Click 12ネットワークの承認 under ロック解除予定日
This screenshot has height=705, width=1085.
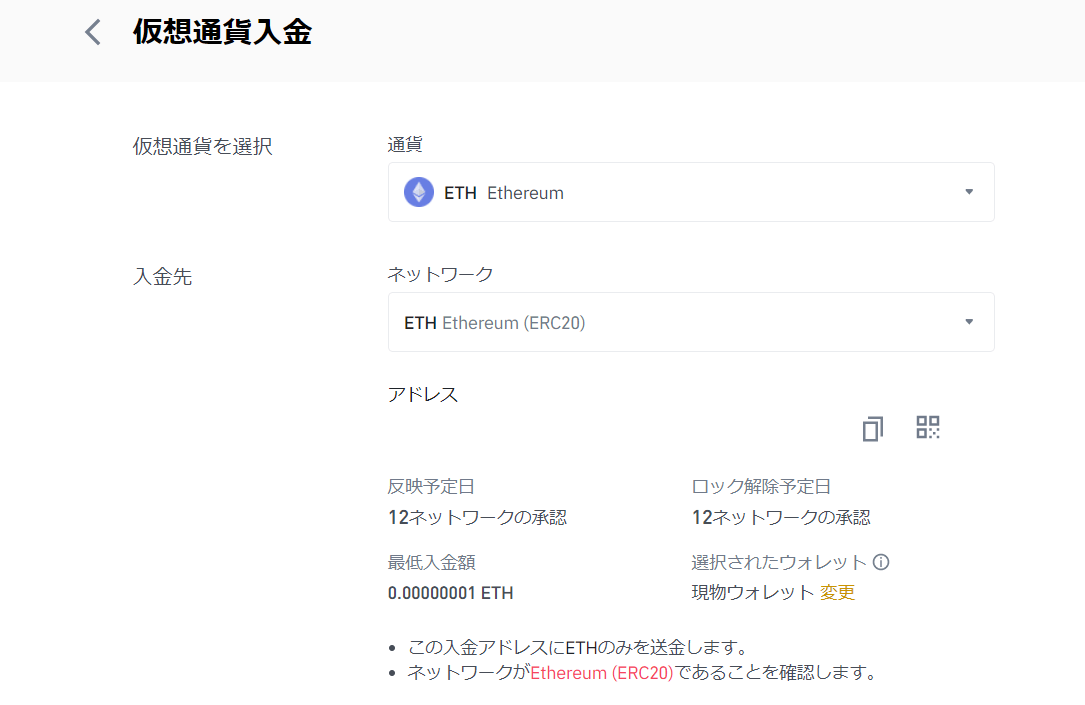pos(781,518)
